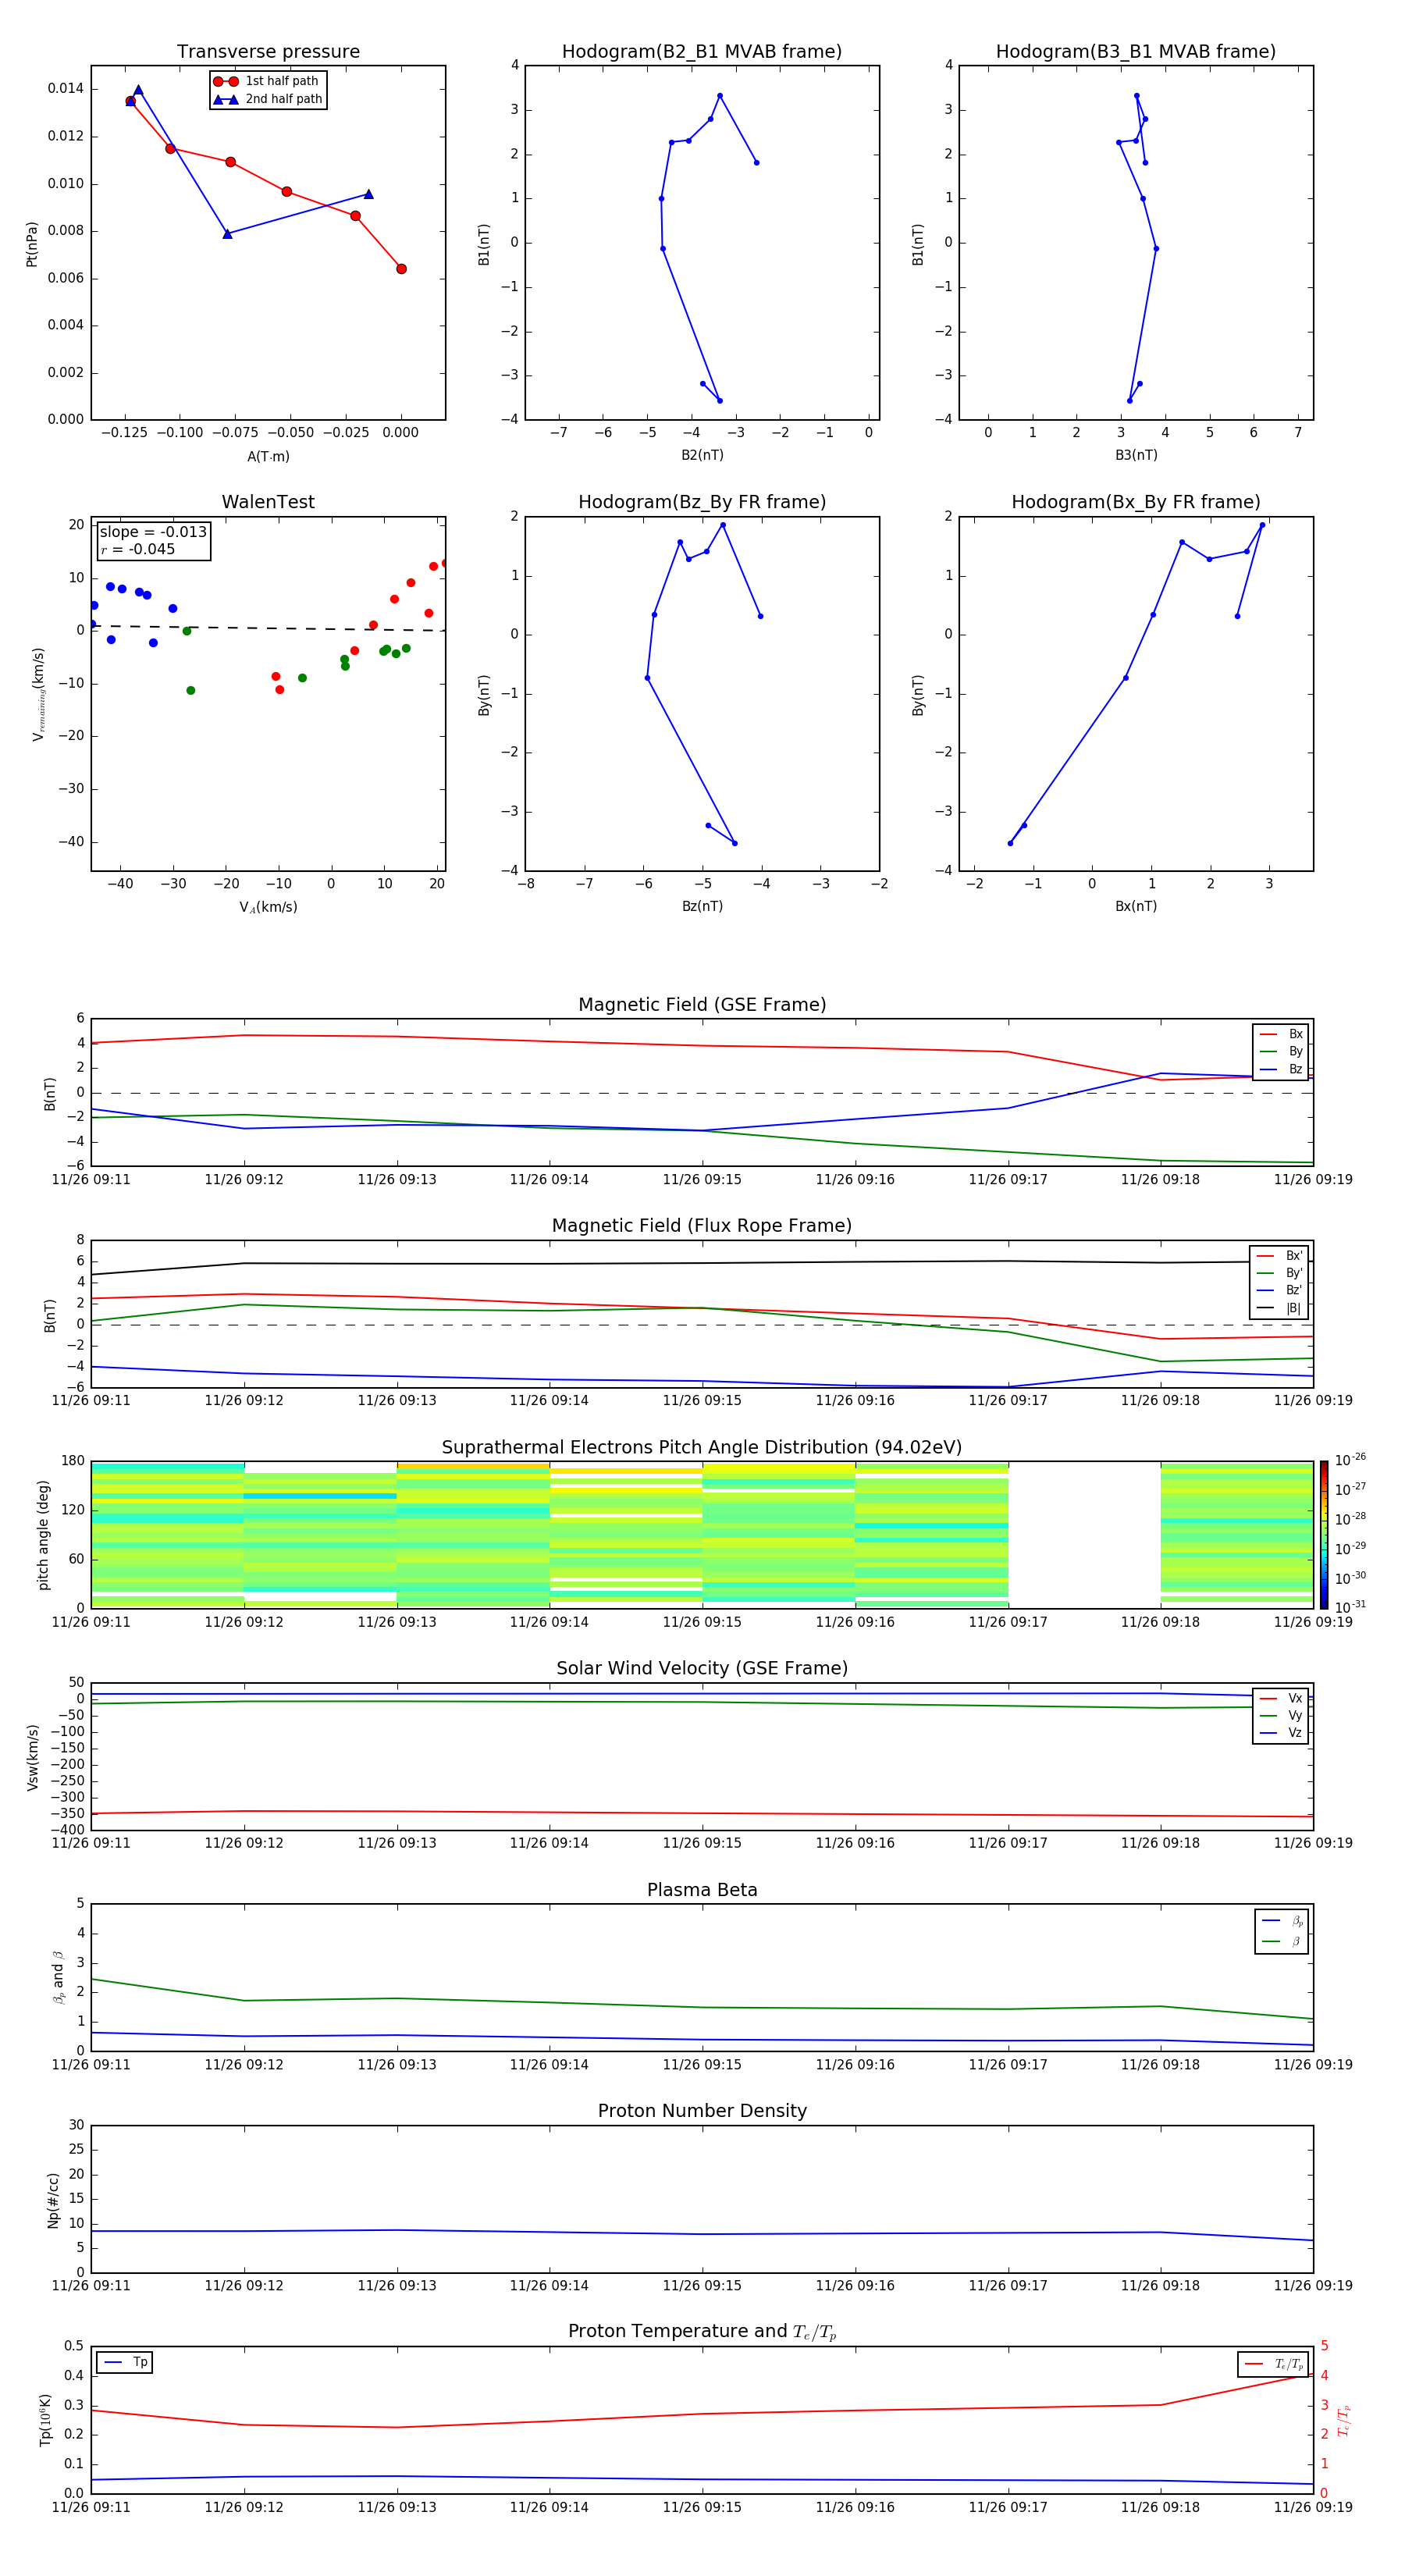Click the 'Te/Tp' legend entry in temperature plot
Image resolution: width=1405 pixels, height=2576 pixels.
click(1274, 2364)
